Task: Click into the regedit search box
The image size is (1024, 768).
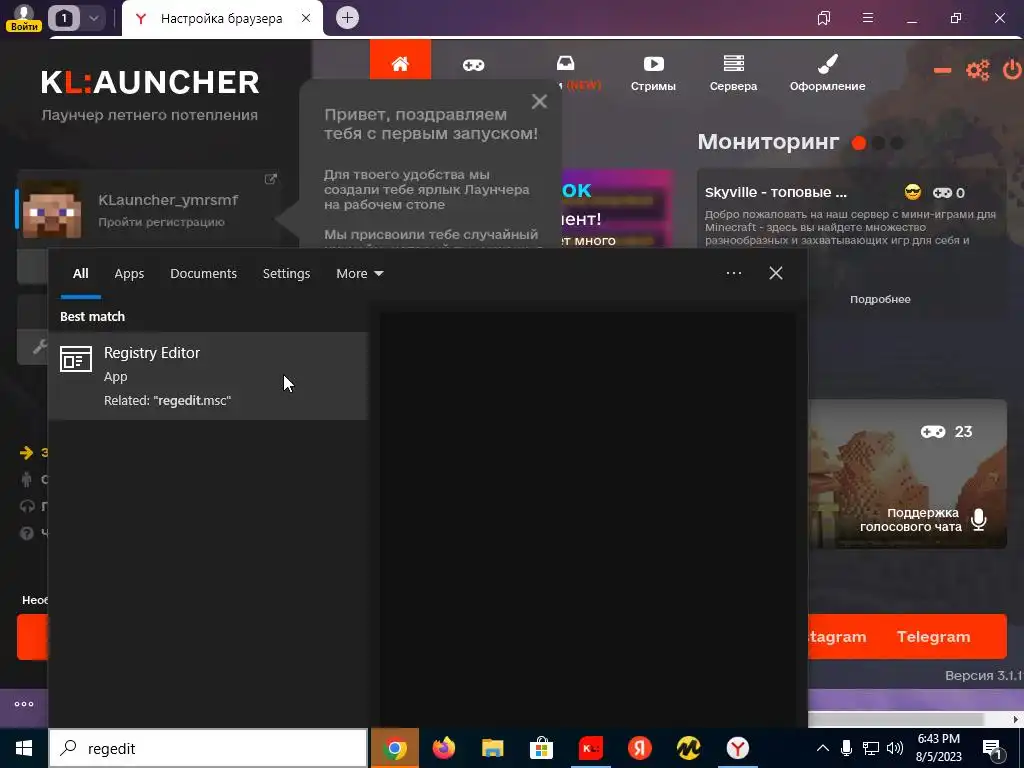Action: click(208, 748)
